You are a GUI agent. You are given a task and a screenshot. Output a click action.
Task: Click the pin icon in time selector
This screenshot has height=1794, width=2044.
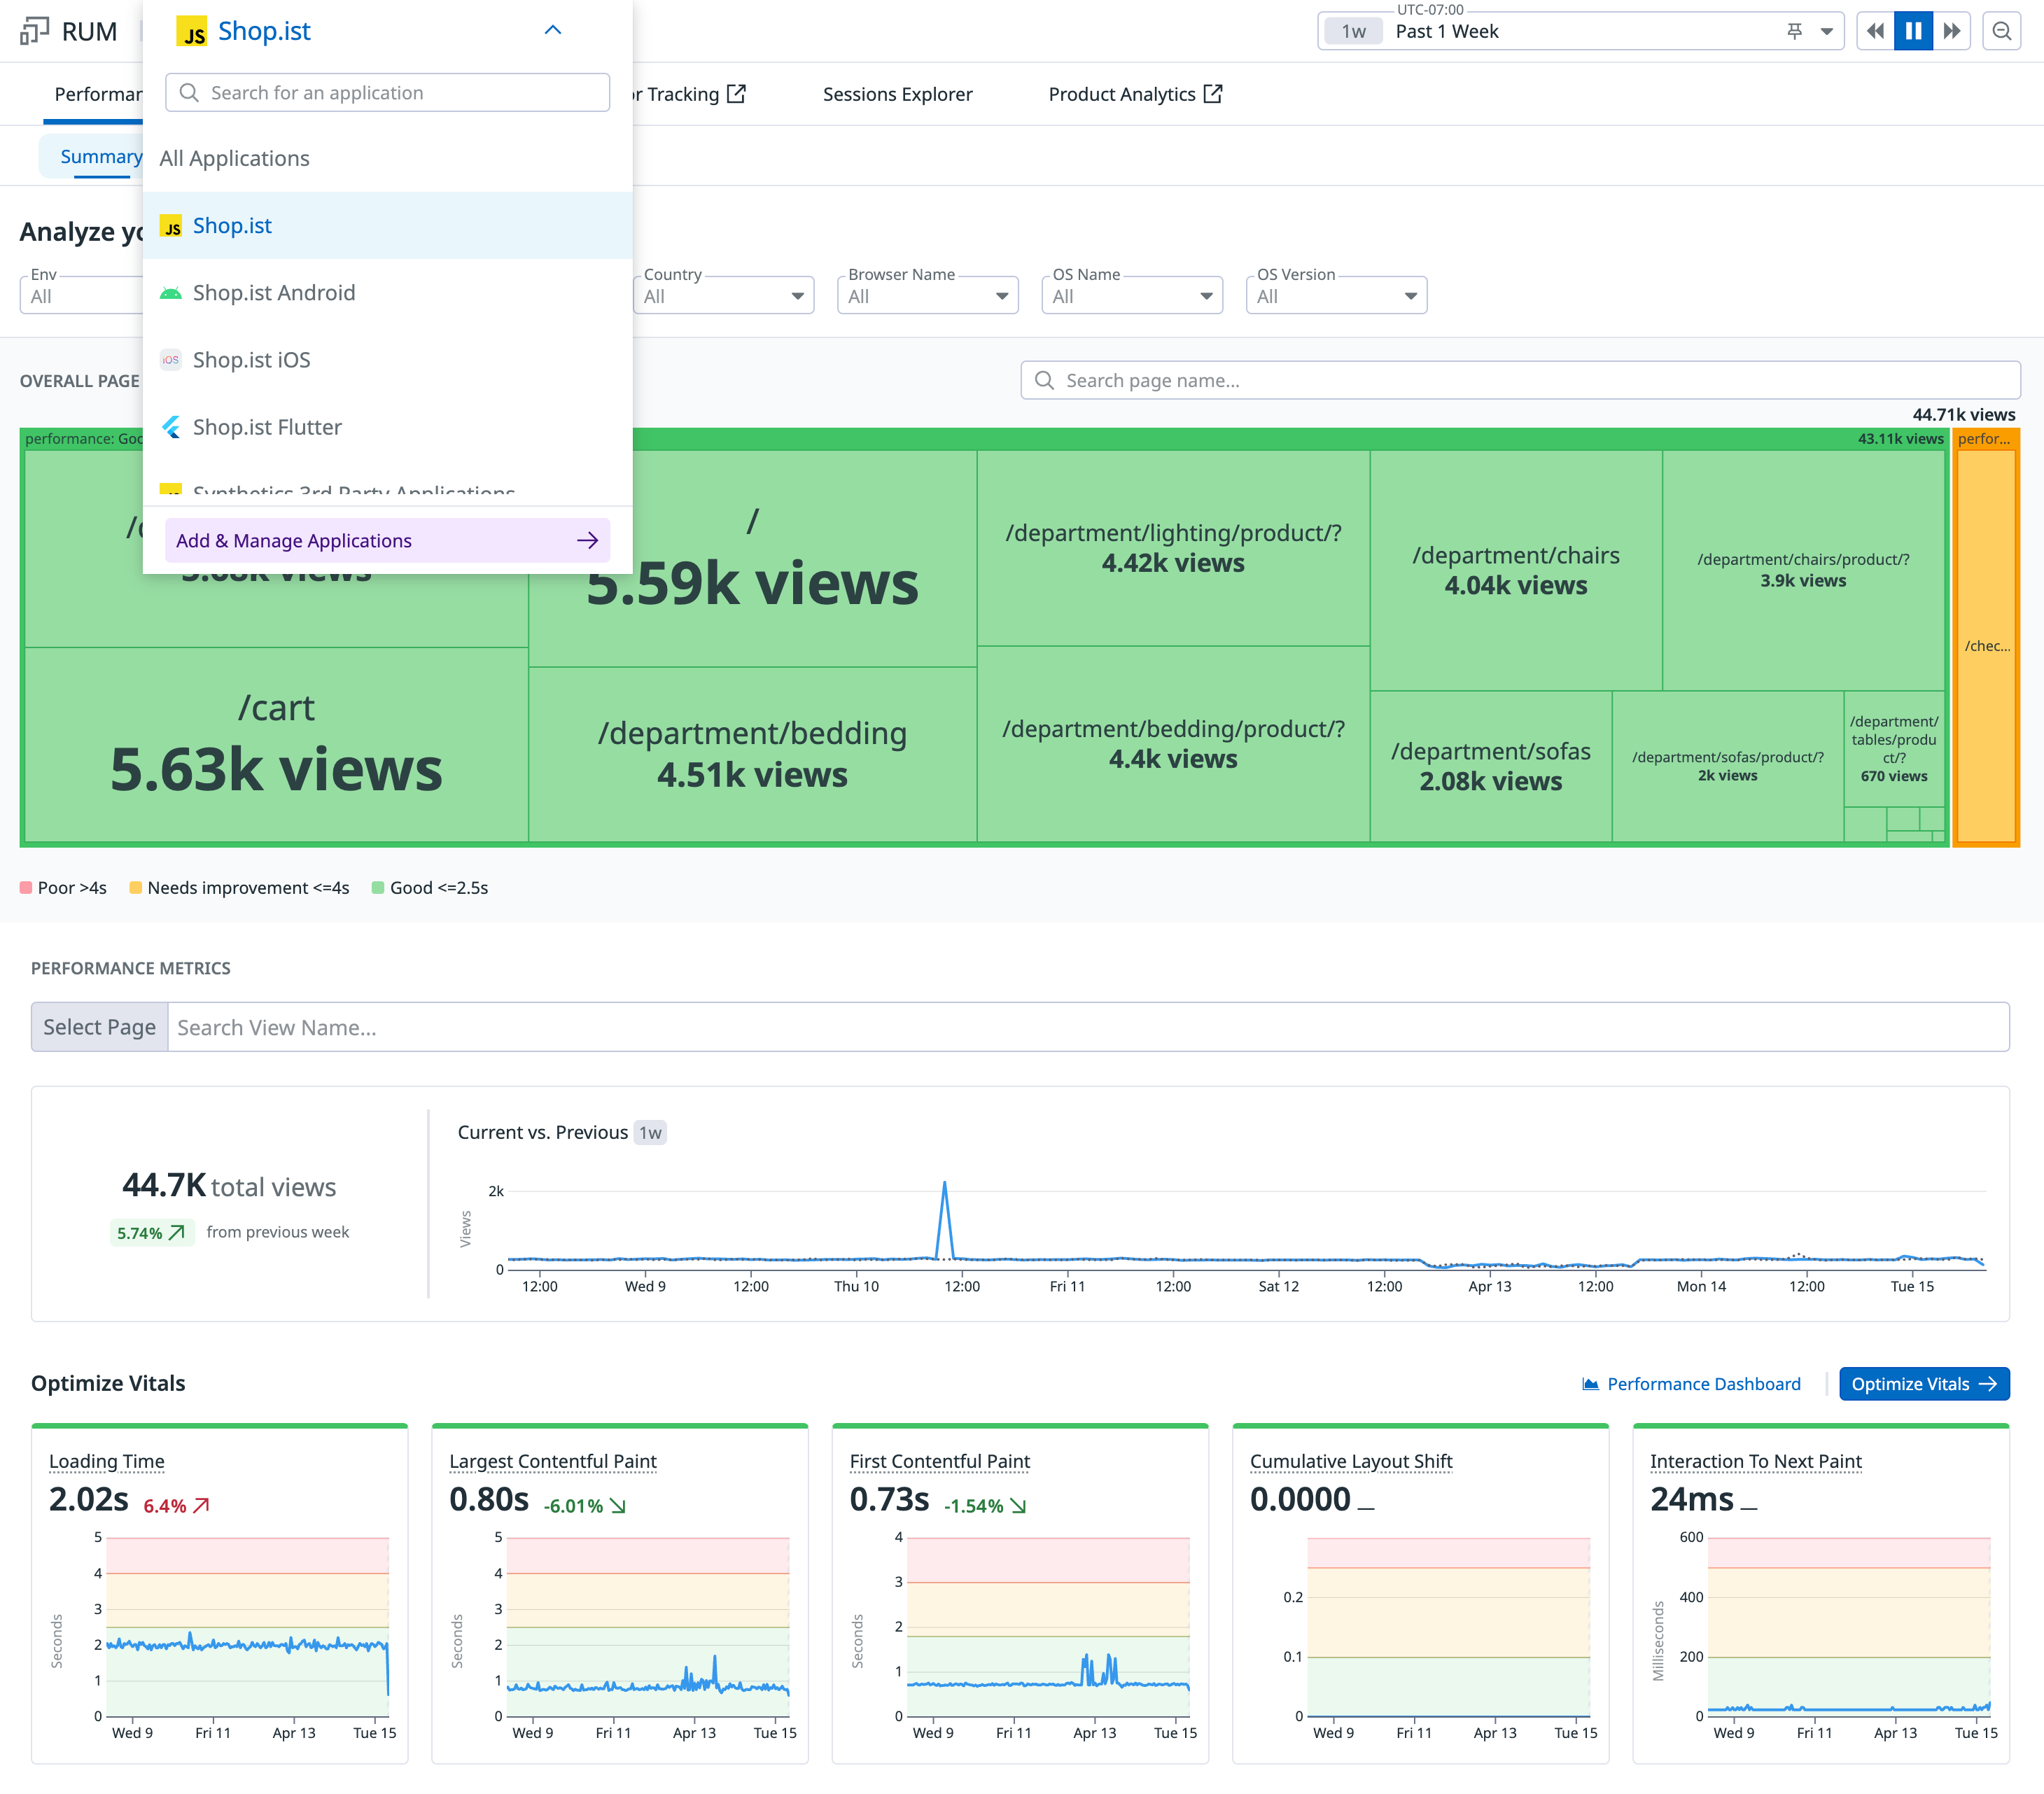tap(1794, 31)
